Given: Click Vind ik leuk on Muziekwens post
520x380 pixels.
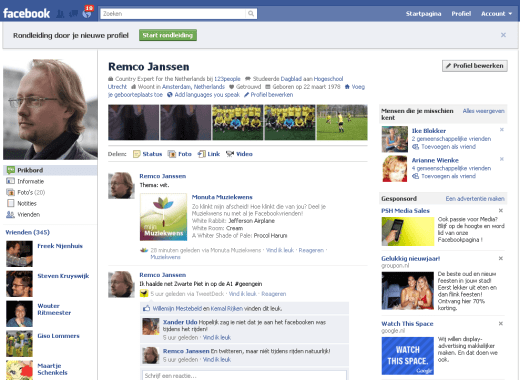Looking at the screenshot, I should 280,250.
